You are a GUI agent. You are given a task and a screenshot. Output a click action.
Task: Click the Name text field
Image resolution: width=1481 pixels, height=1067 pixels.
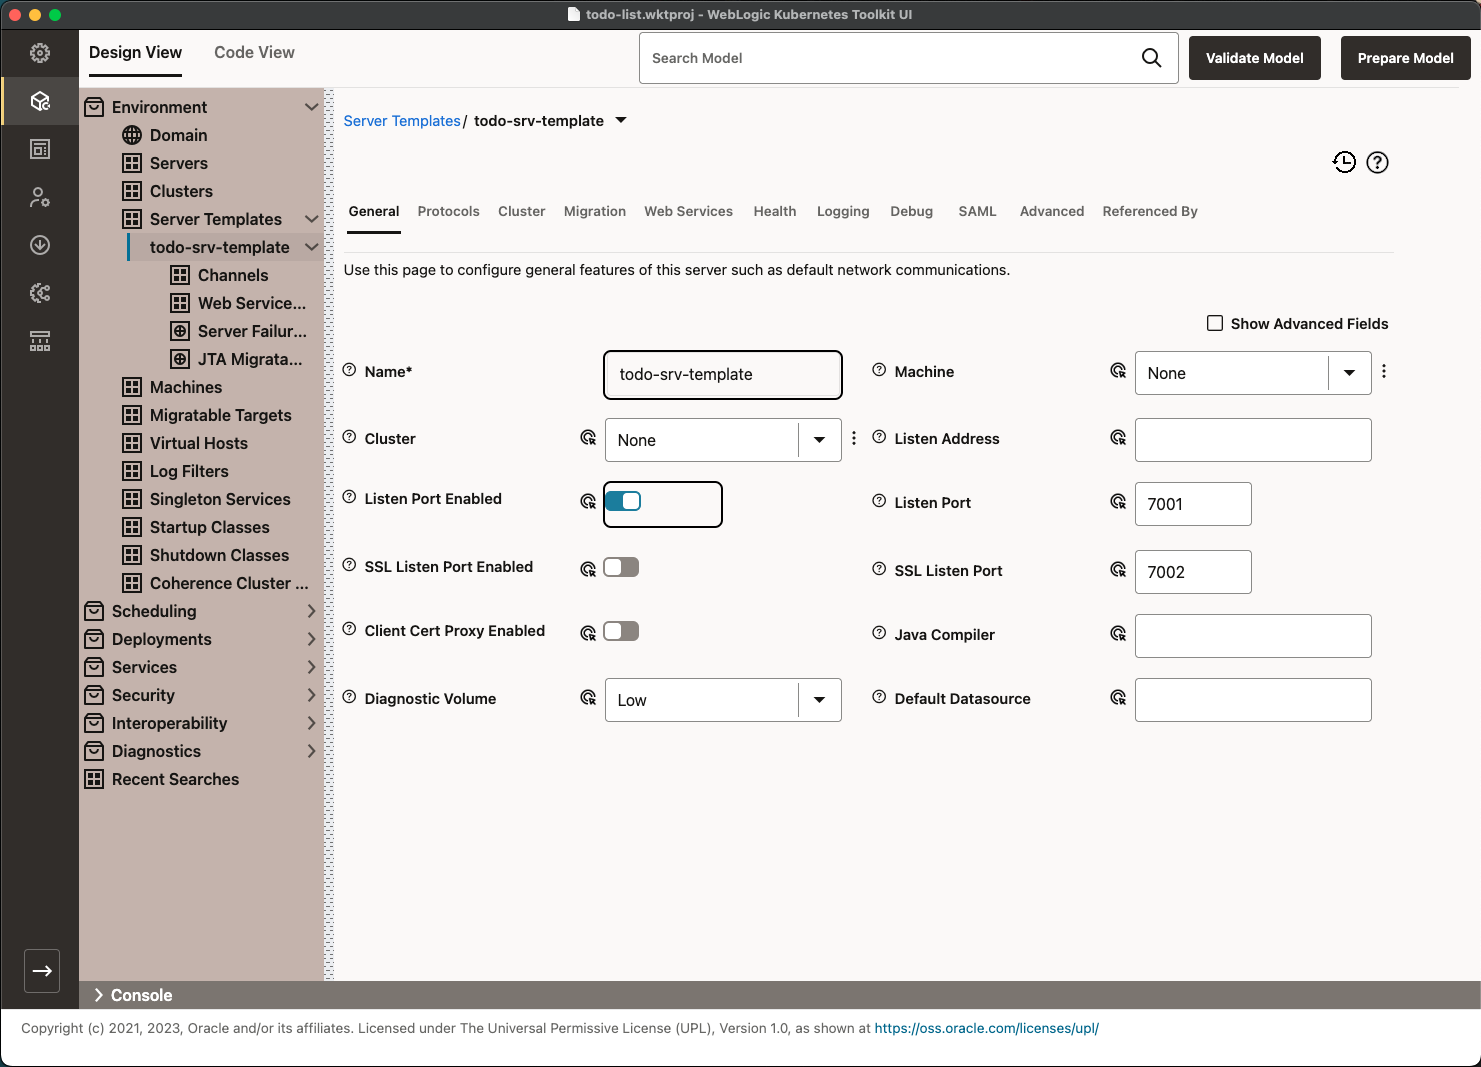[723, 374]
